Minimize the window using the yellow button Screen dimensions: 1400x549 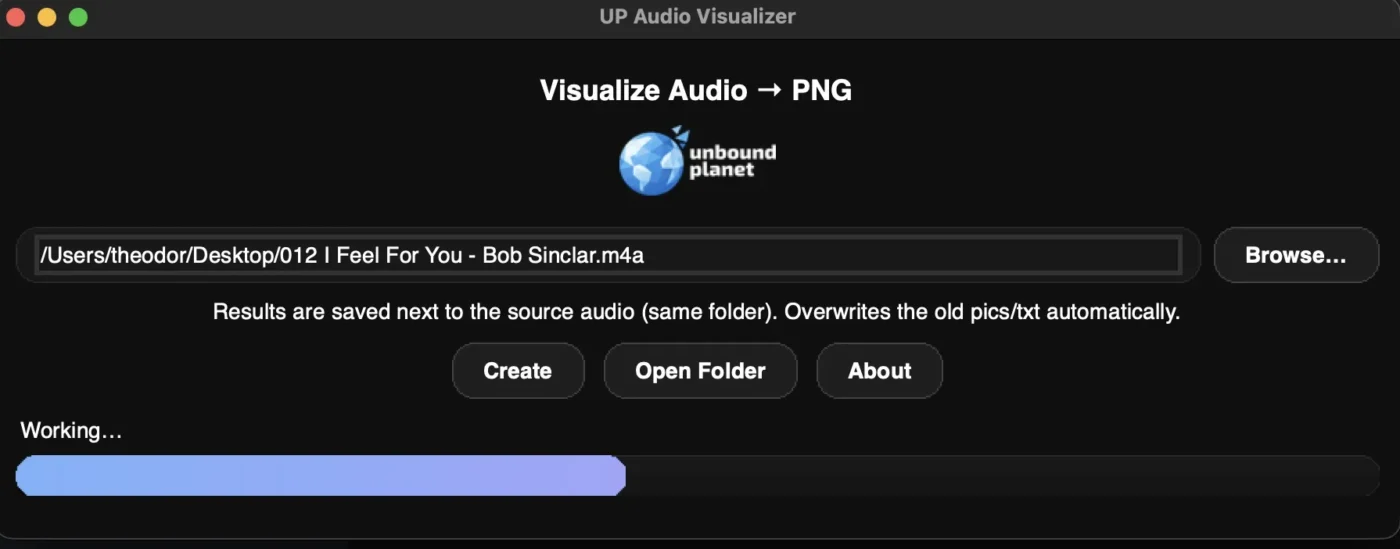point(47,17)
